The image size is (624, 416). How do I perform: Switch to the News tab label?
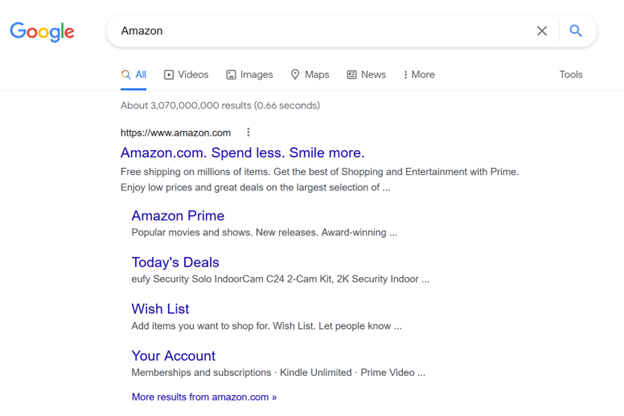pos(373,74)
